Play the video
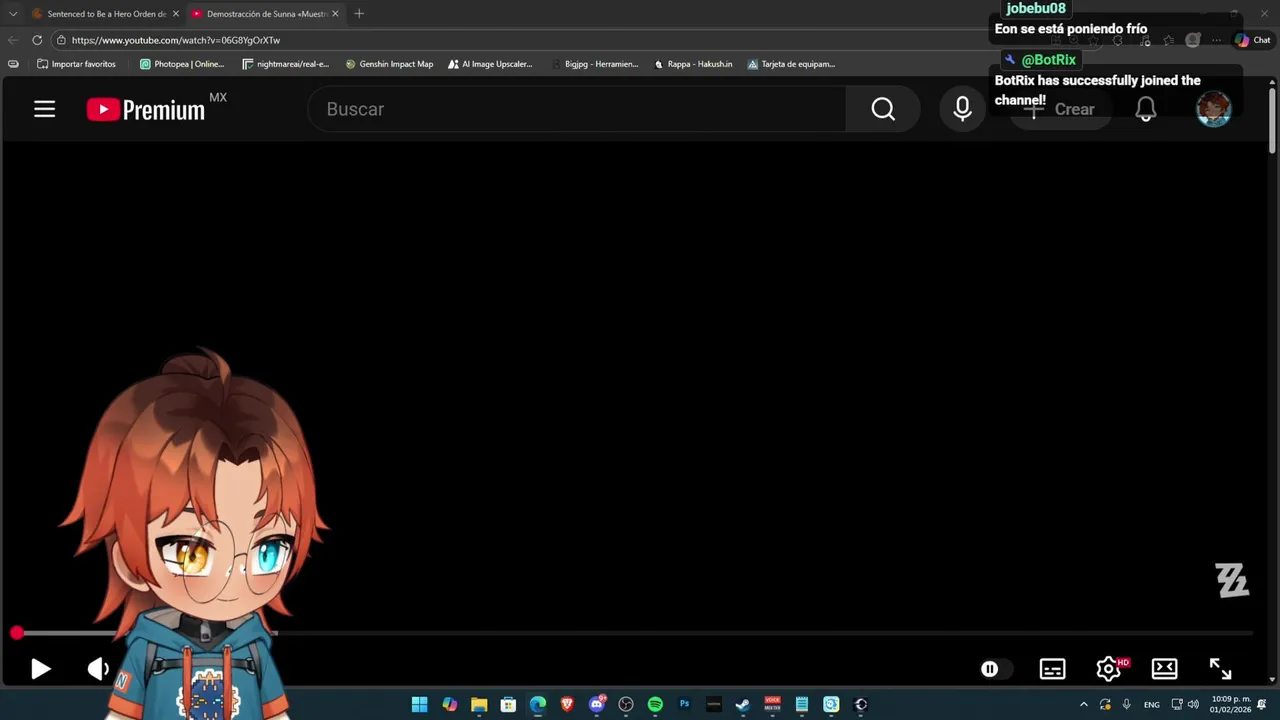Screen dimensions: 1280x720 click(40, 669)
